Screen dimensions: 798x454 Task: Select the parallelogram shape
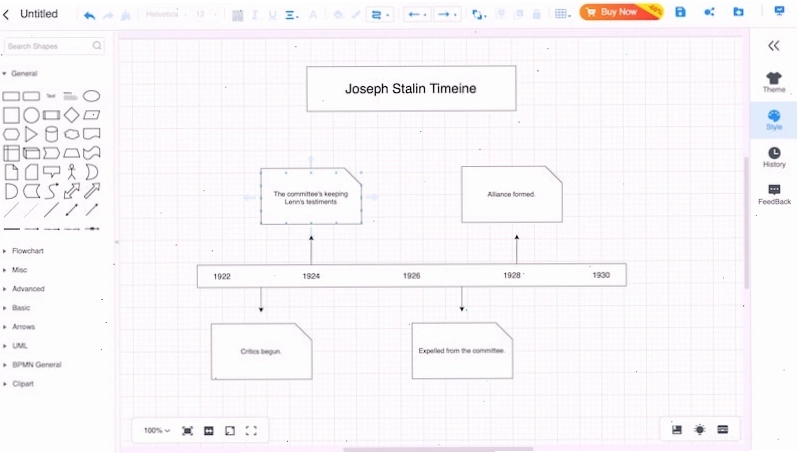(92, 115)
